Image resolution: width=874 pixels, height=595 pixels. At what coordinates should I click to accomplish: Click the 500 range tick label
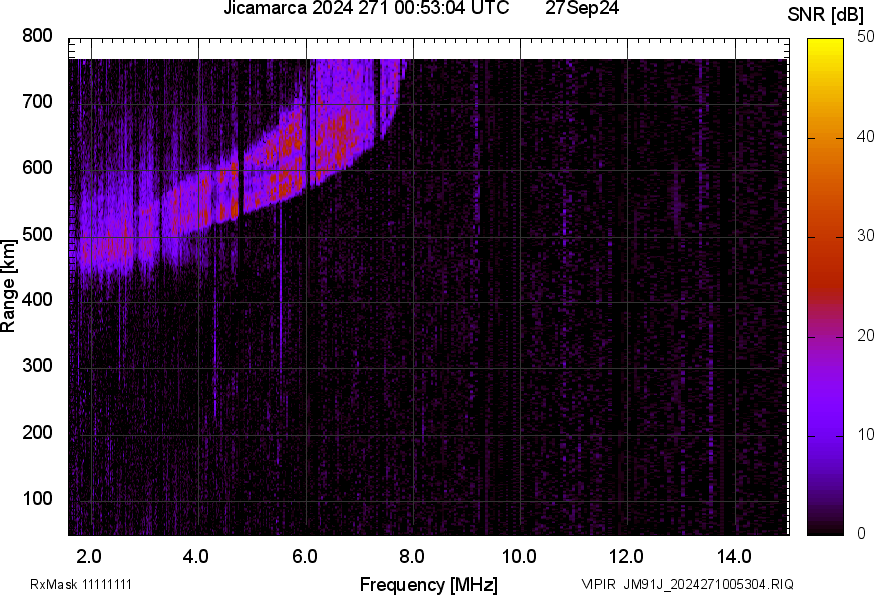38,235
